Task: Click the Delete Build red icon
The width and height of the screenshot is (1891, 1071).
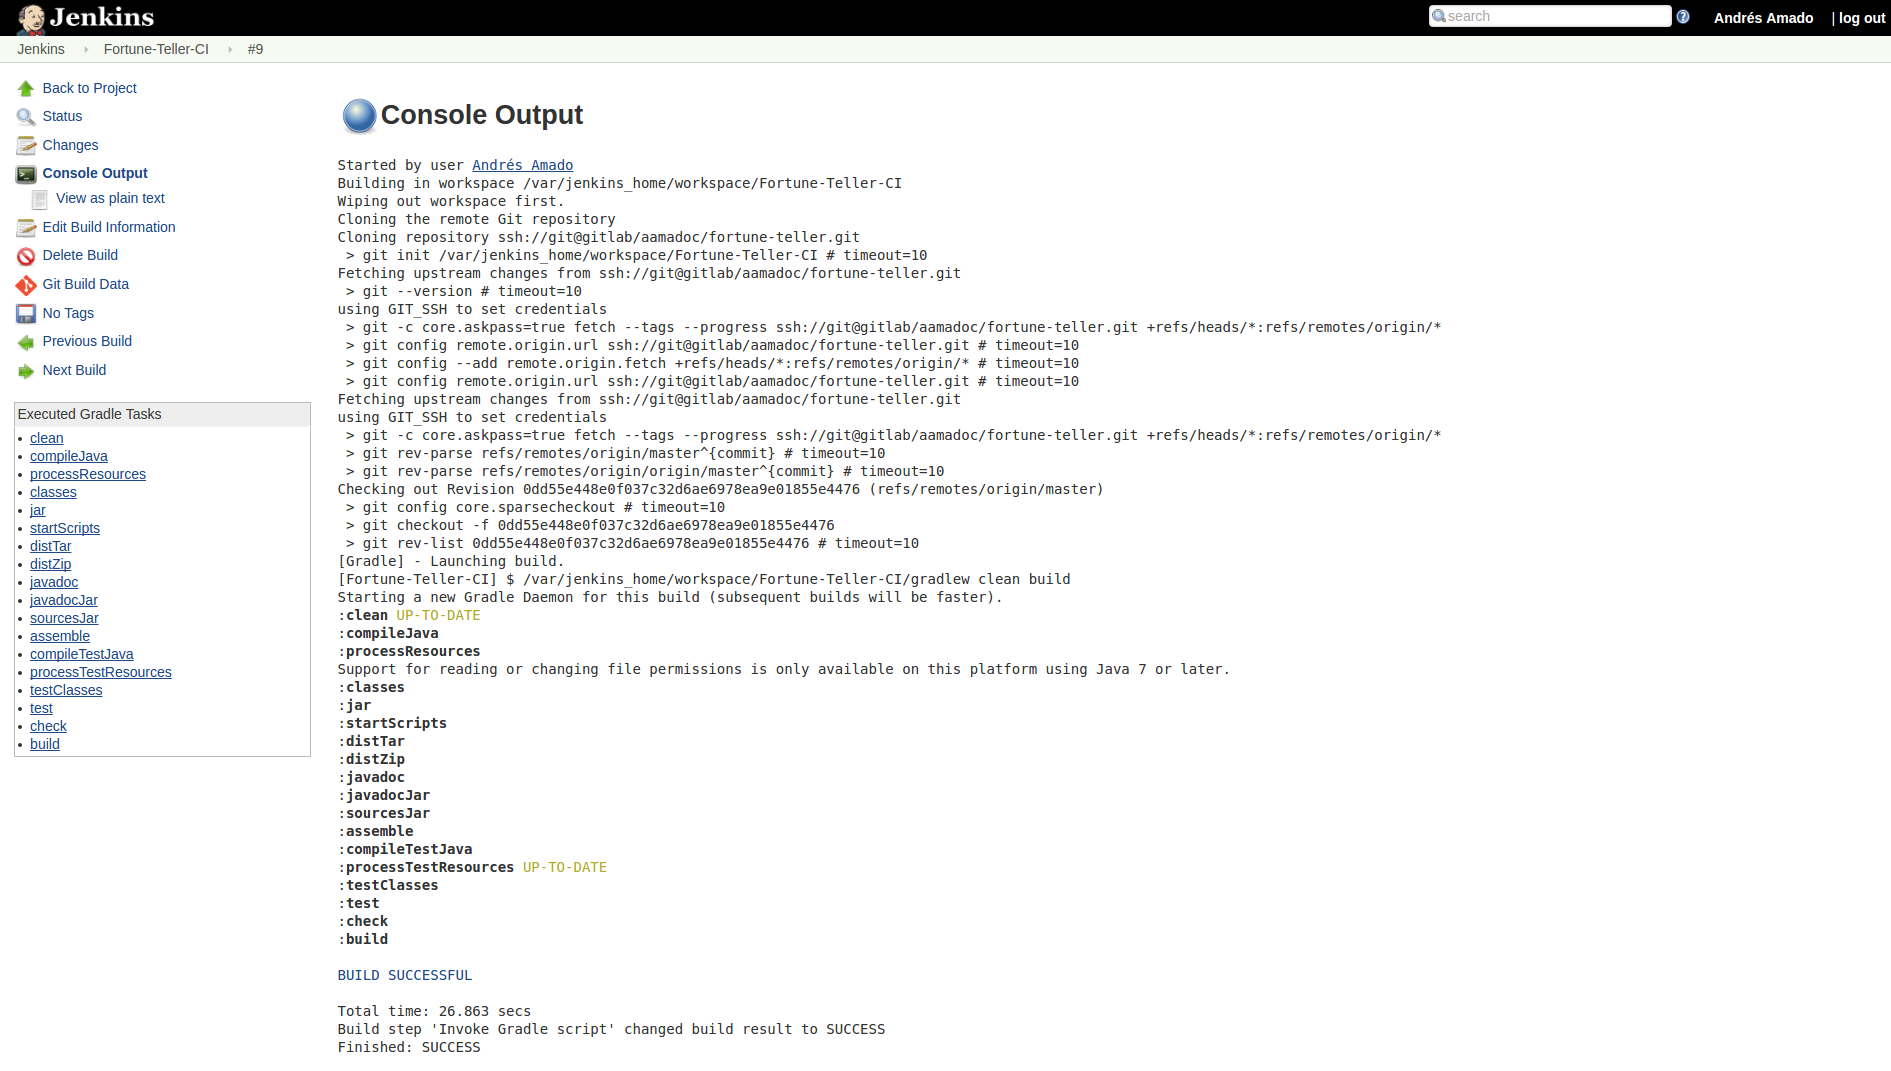Action: coord(26,256)
